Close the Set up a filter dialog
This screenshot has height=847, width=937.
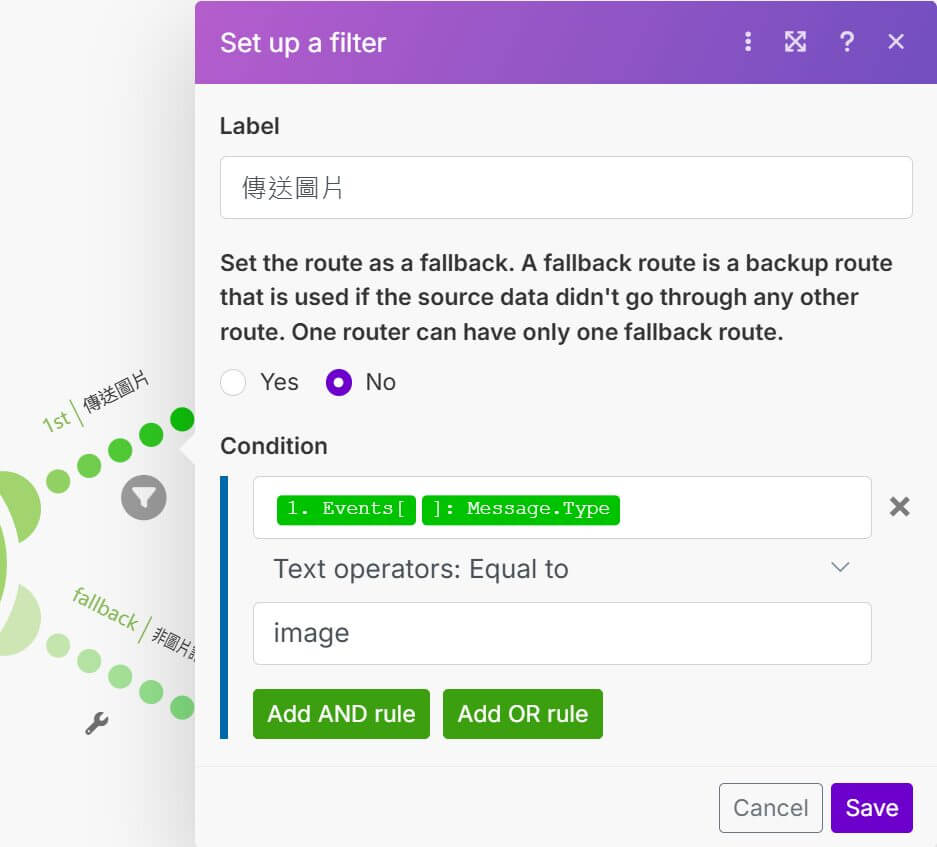coord(896,42)
